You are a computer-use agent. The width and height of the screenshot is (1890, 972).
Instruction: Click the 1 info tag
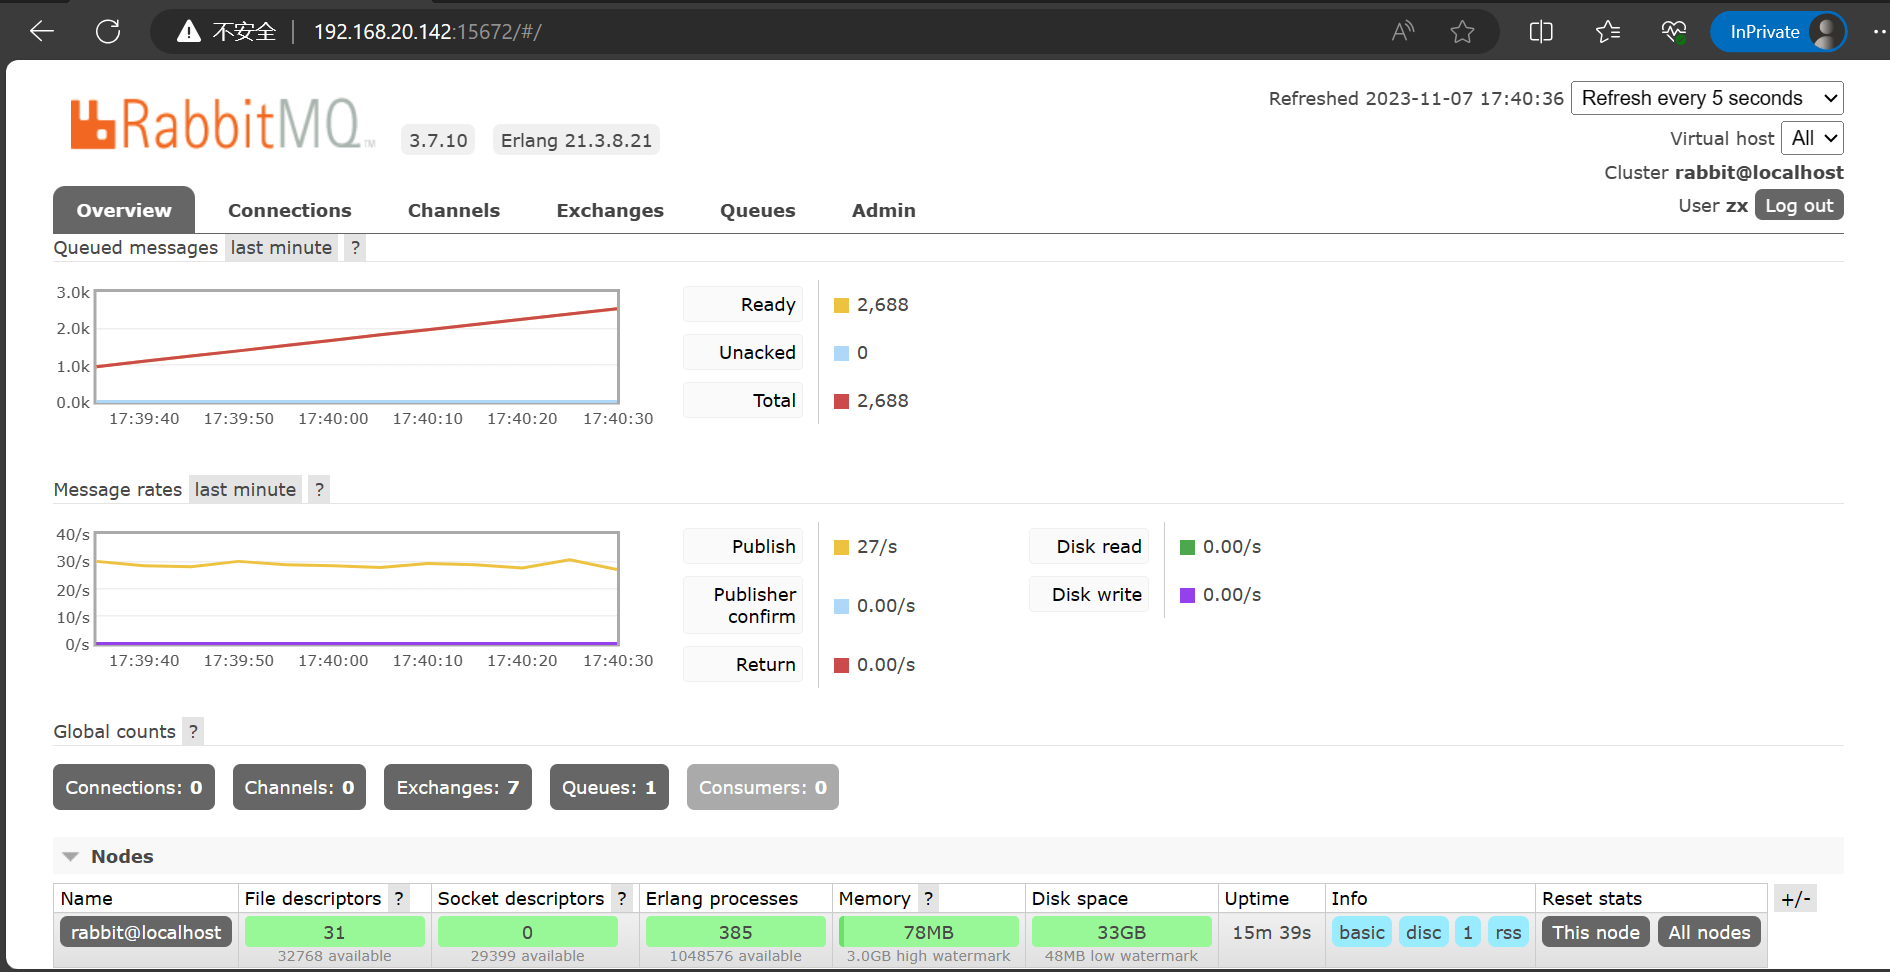pyautogui.click(x=1468, y=932)
